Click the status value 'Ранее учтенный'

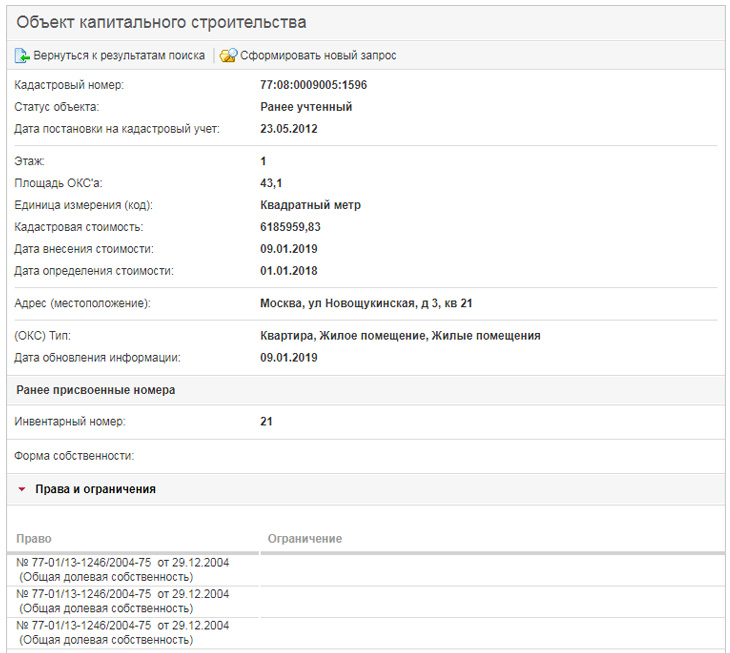[x=306, y=107]
